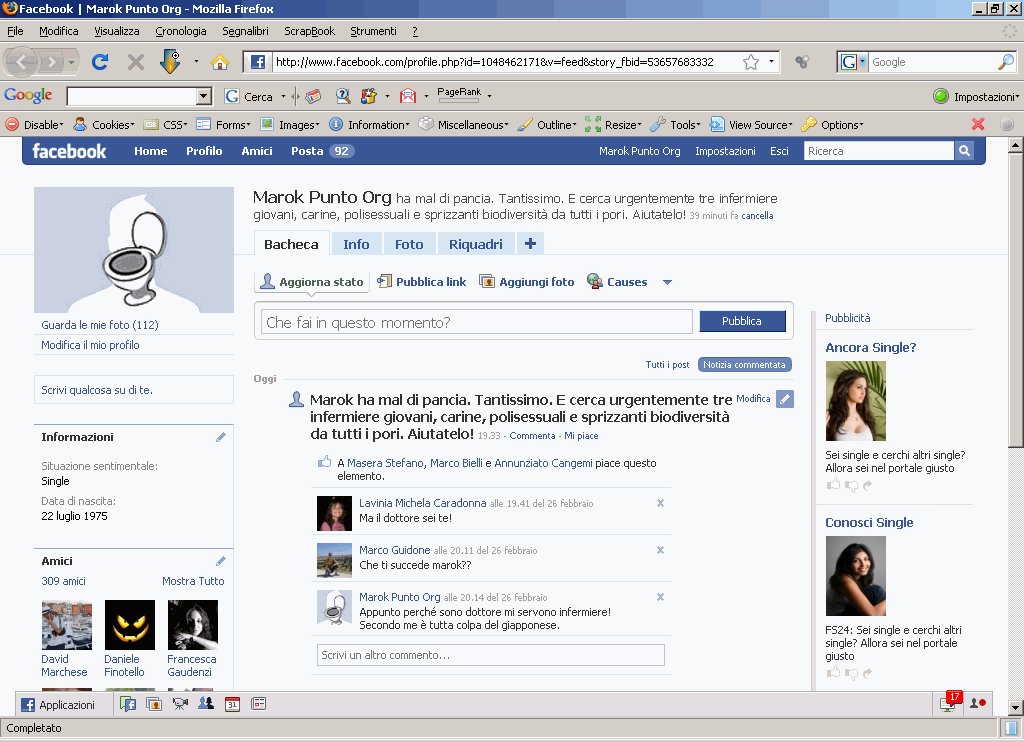Click the thumbs-down on the Conosci Single ad
Image resolution: width=1024 pixels, height=742 pixels.
pyautogui.click(x=852, y=673)
